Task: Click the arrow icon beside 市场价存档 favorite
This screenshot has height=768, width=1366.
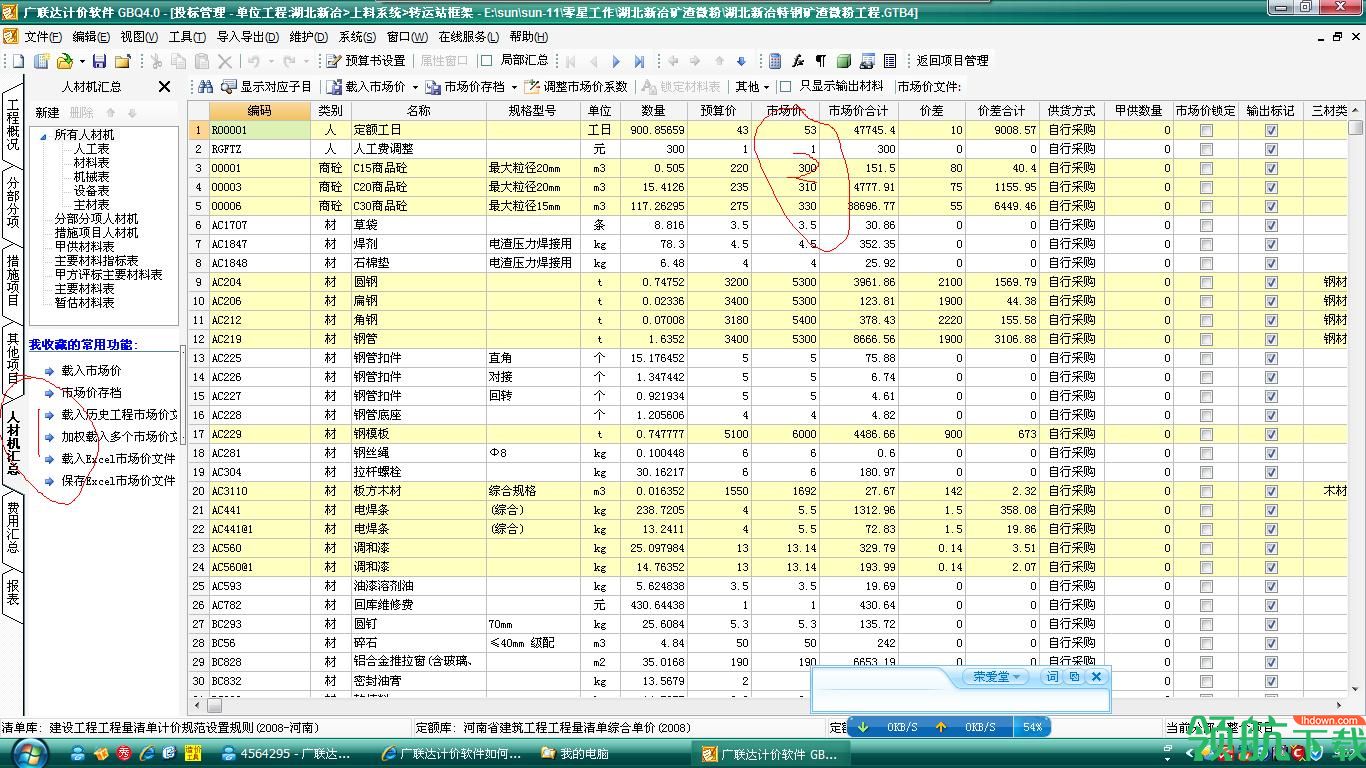Action: click(x=49, y=393)
